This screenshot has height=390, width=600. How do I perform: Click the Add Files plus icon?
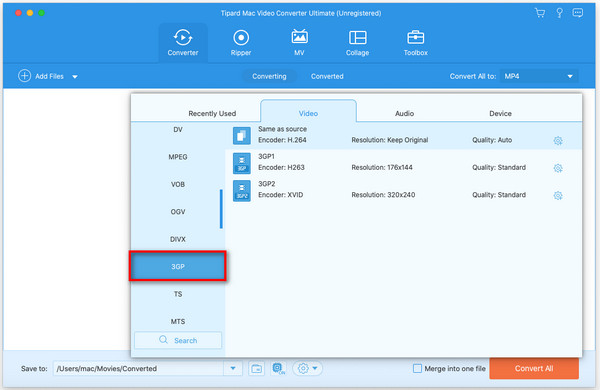point(24,76)
